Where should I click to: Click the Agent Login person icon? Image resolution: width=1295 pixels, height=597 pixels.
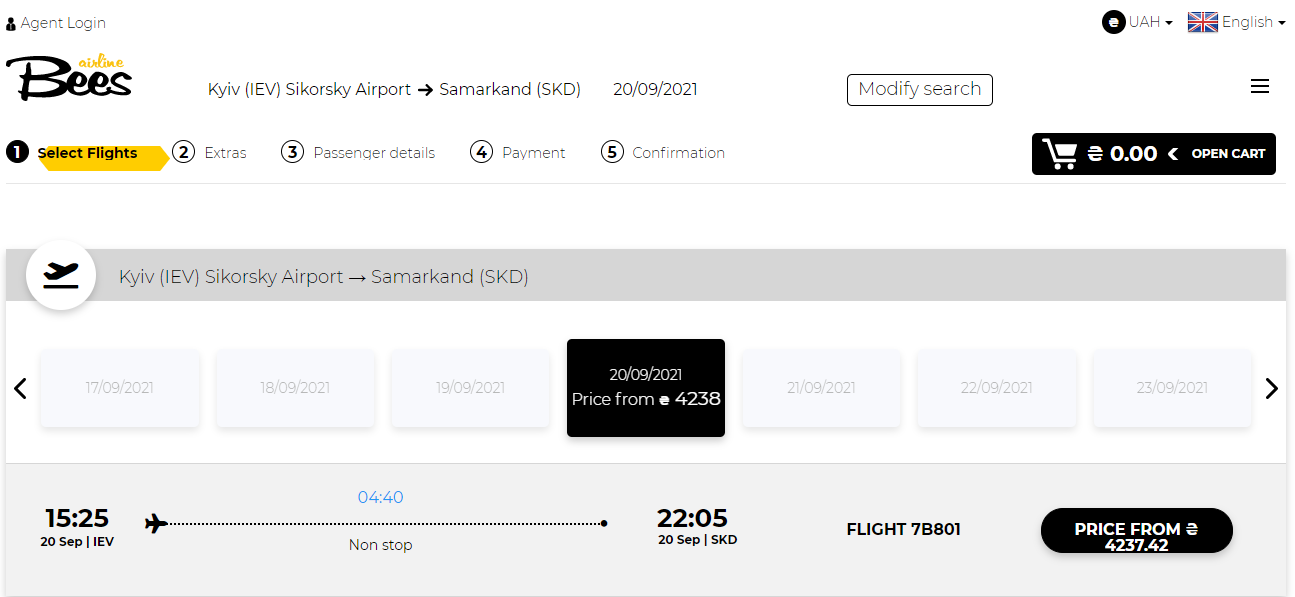(11, 24)
